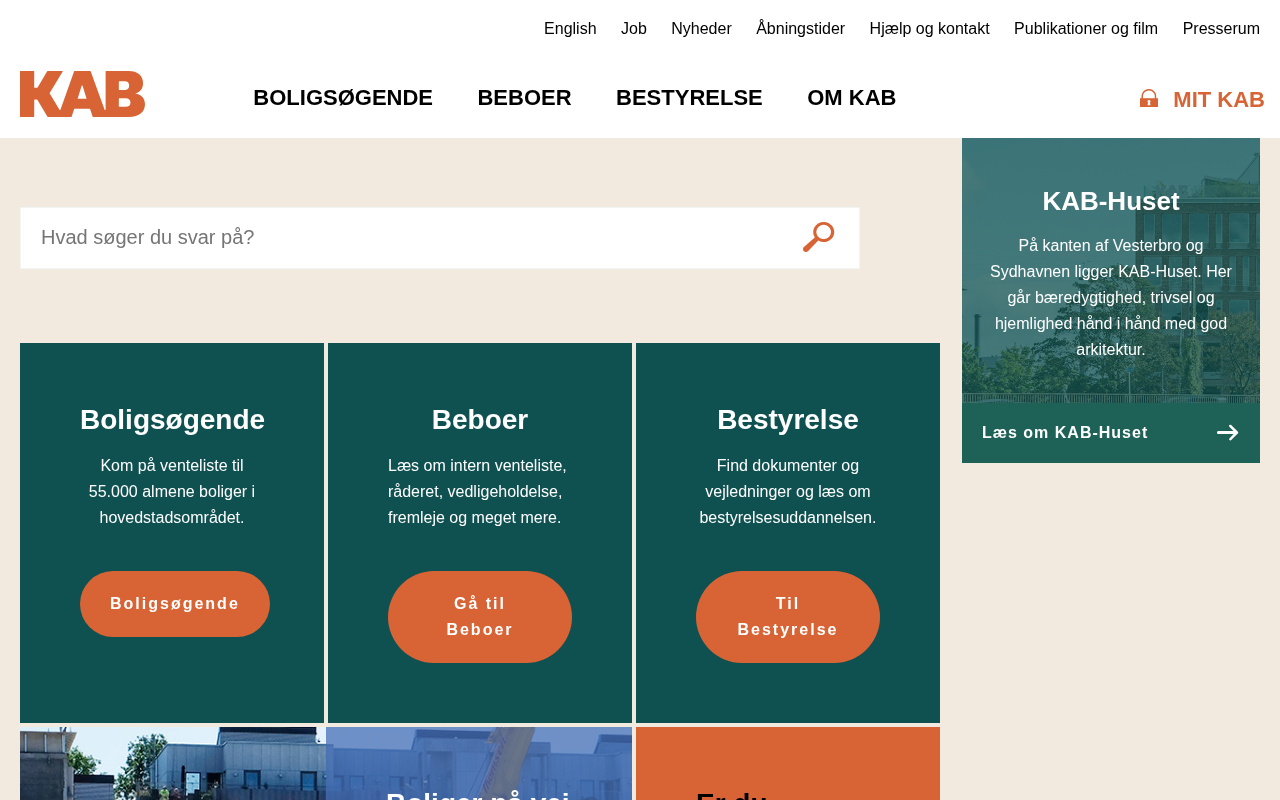1280x800 pixels.
Task: Visit the Presserum link
Action: (1221, 29)
